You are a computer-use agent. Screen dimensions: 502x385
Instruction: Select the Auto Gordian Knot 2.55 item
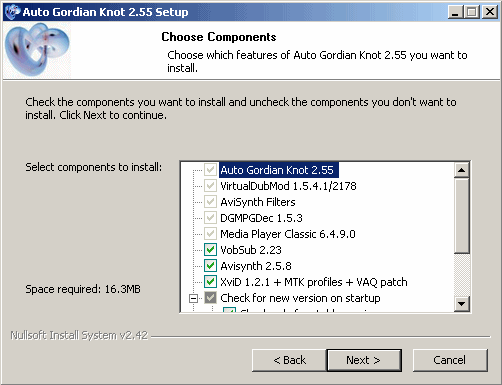(279, 170)
